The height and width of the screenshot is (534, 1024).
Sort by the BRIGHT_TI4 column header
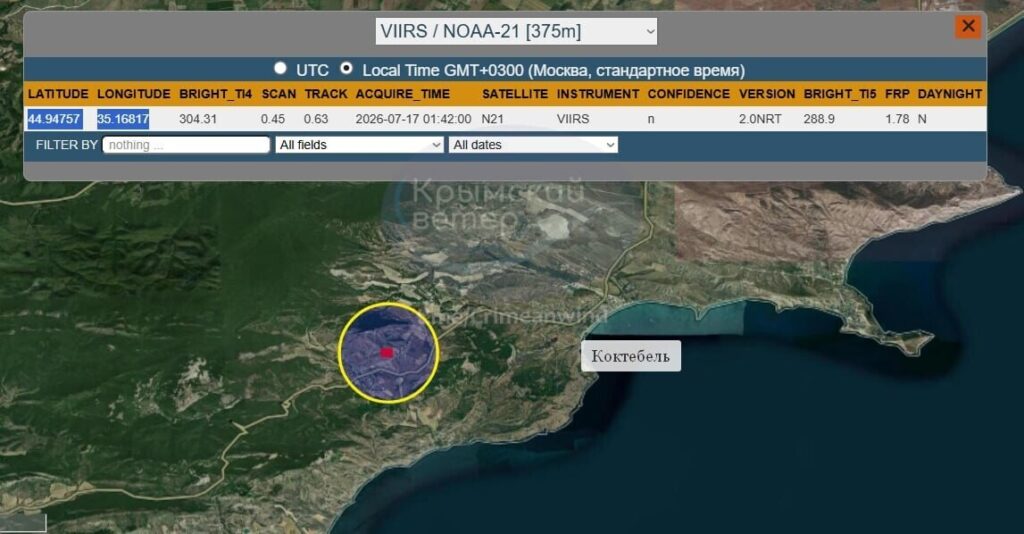216,94
